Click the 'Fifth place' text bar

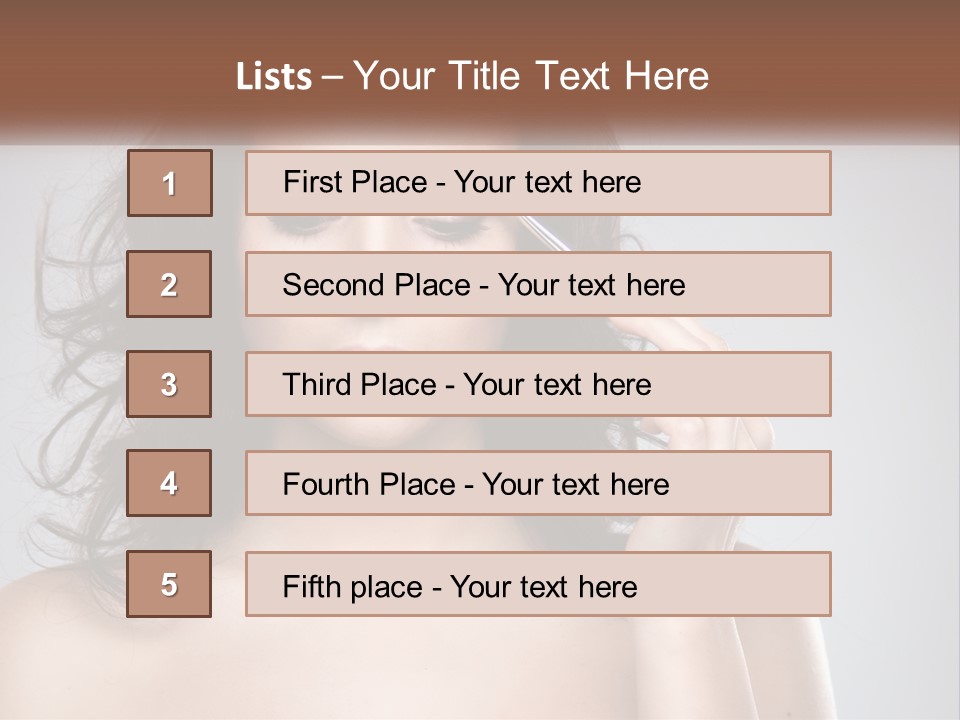point(538,583)
